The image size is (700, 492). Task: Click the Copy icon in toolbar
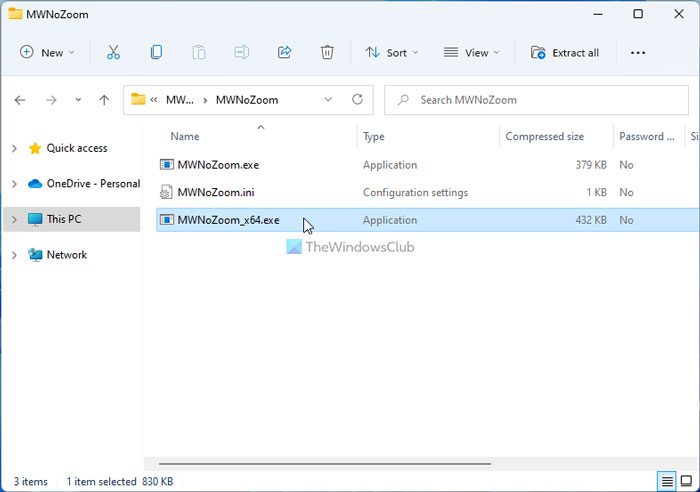click(x=156, y=52)
